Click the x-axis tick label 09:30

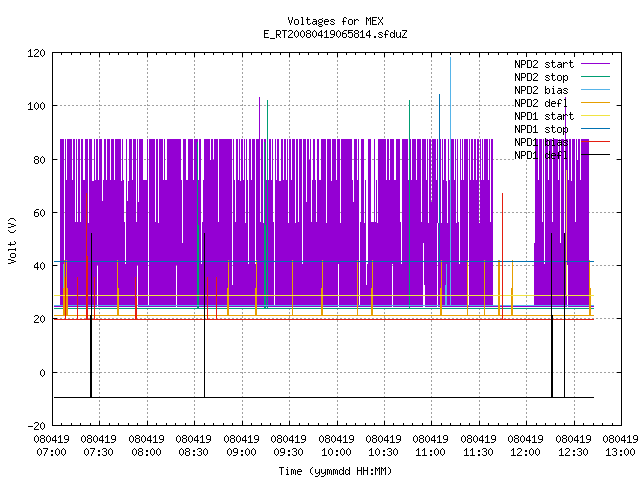tap(289, 452)
